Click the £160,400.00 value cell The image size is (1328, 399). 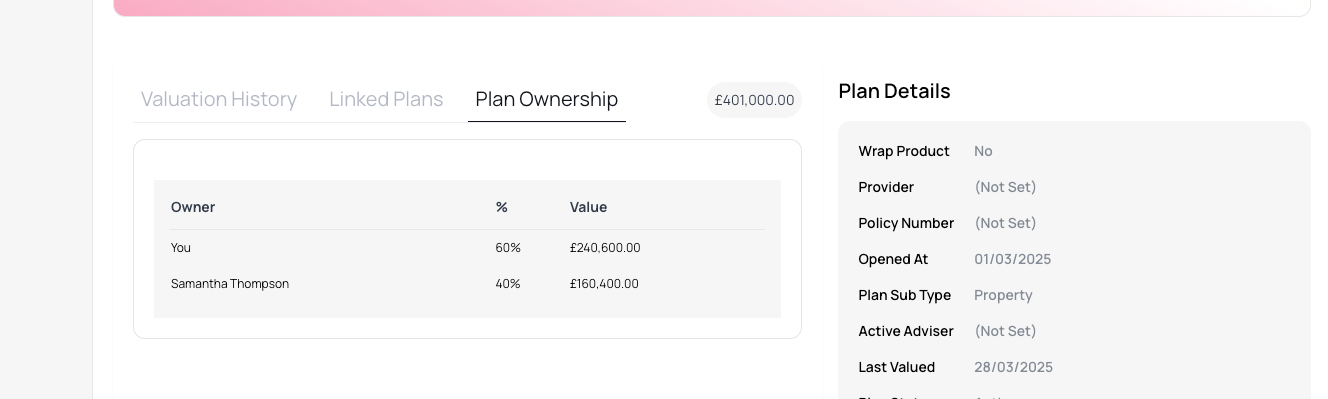pyautogui.click(x=604, y=284)
